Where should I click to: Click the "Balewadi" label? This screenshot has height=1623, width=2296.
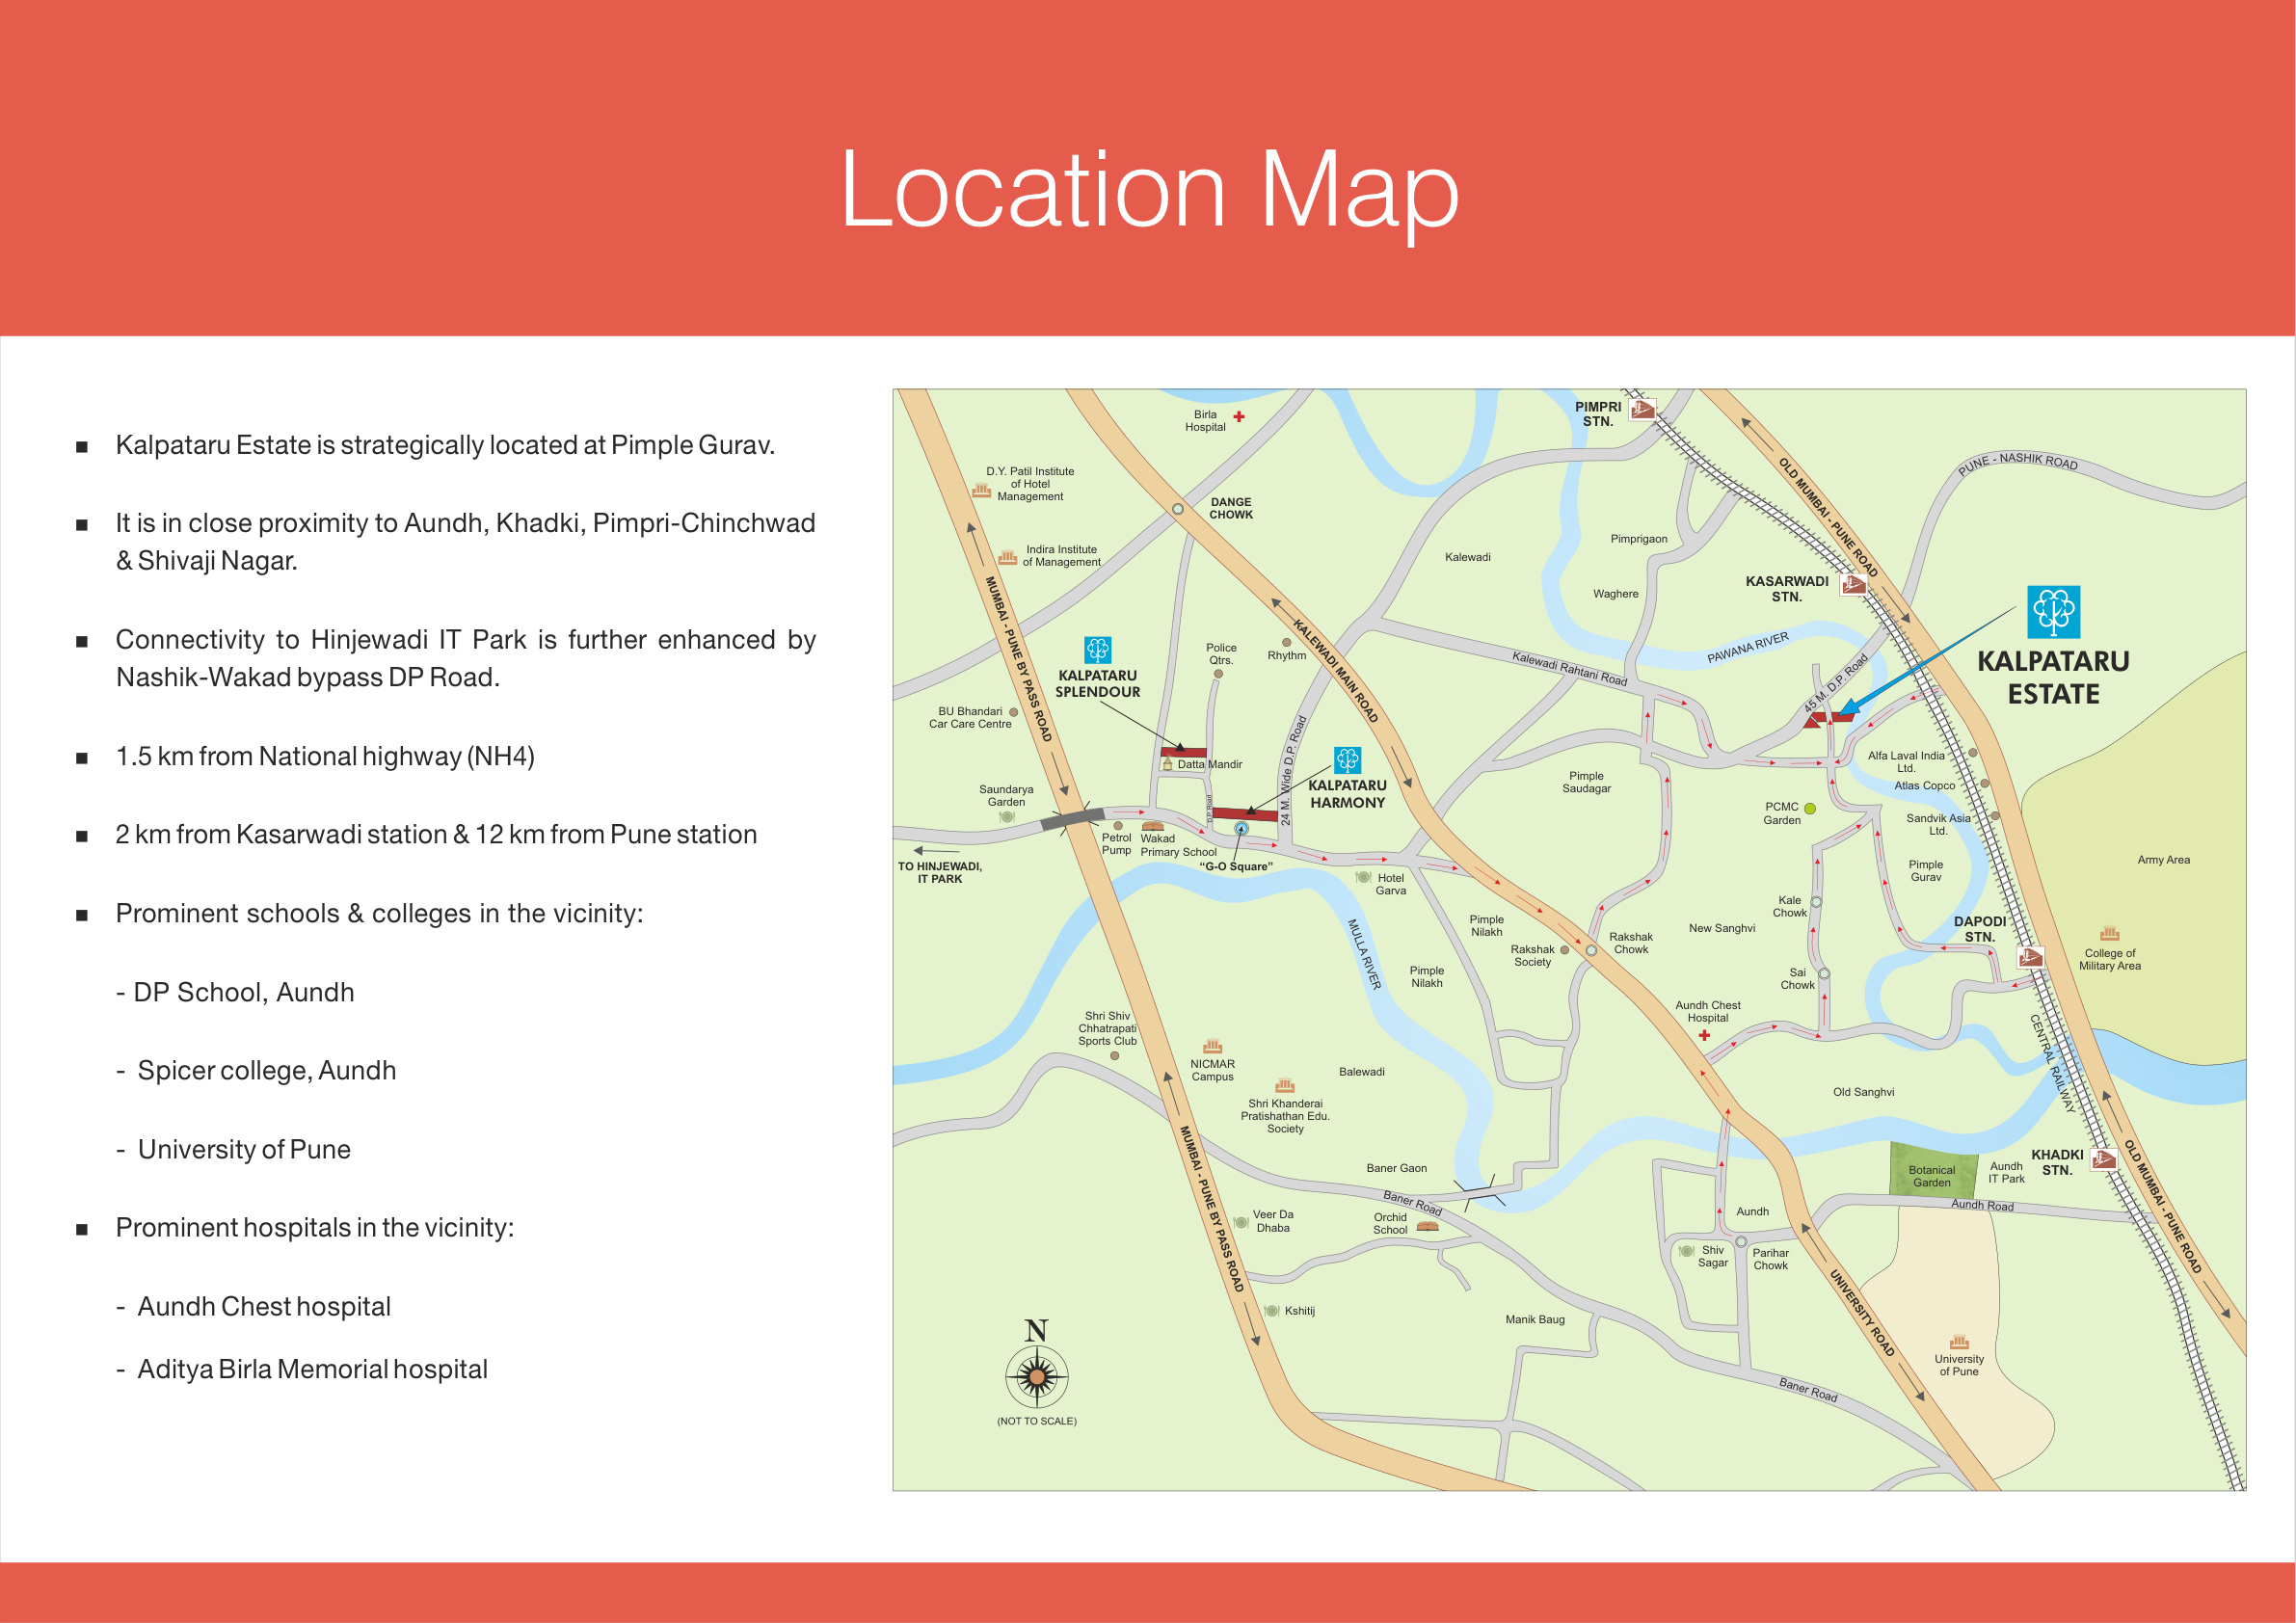[x=1362, y=1071]
